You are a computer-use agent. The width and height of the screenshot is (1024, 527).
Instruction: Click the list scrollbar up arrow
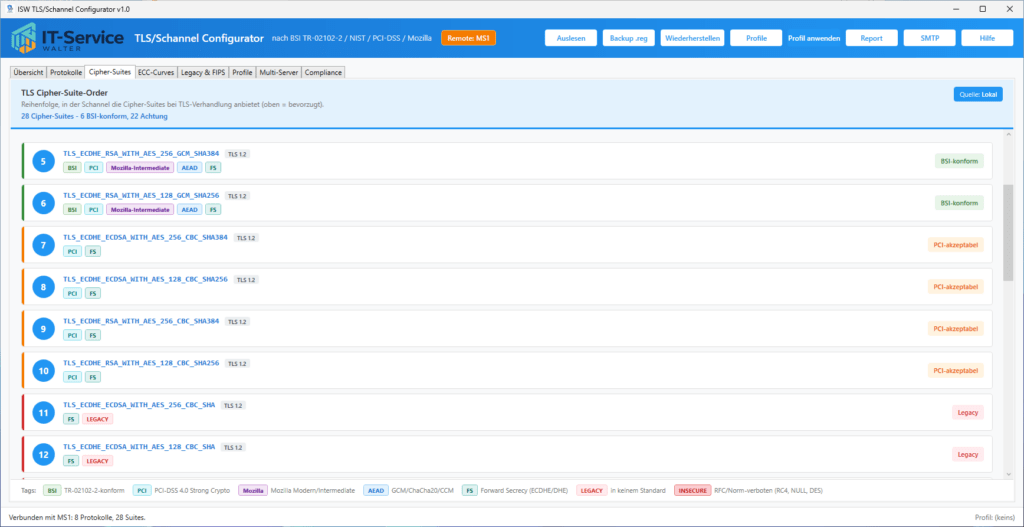click(x=1008, y=136)
